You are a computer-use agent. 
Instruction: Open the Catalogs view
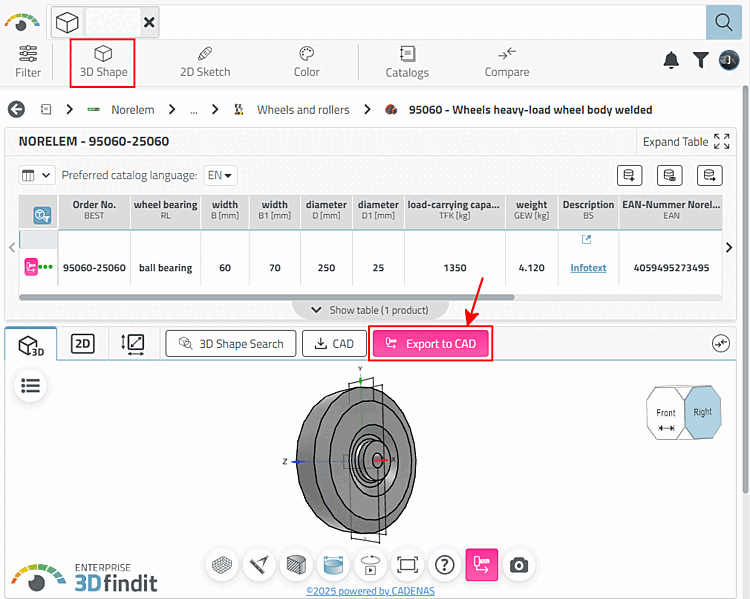(x=407, y=62)
